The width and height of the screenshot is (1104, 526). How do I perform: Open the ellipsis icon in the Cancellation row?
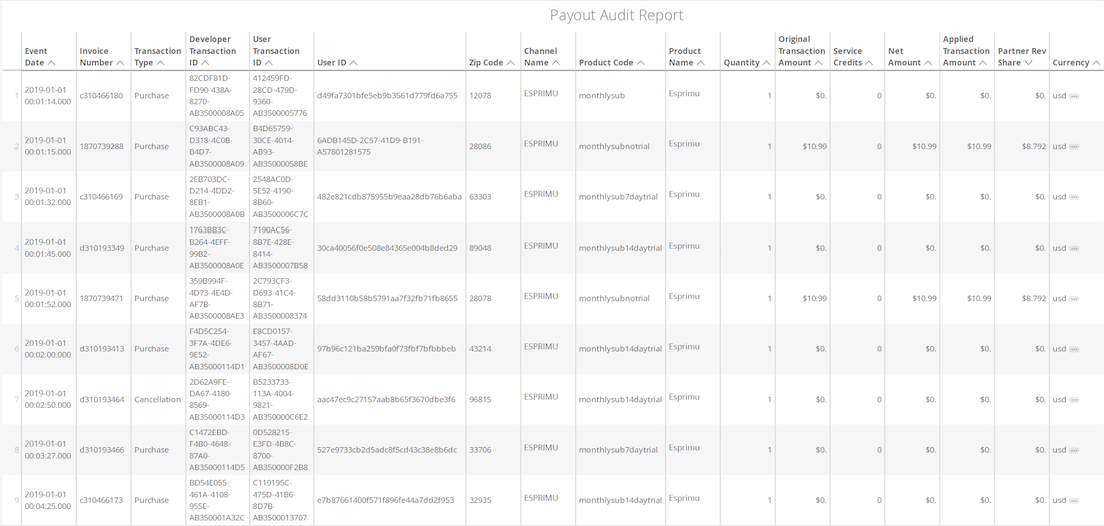click(x=1074, y=400)
